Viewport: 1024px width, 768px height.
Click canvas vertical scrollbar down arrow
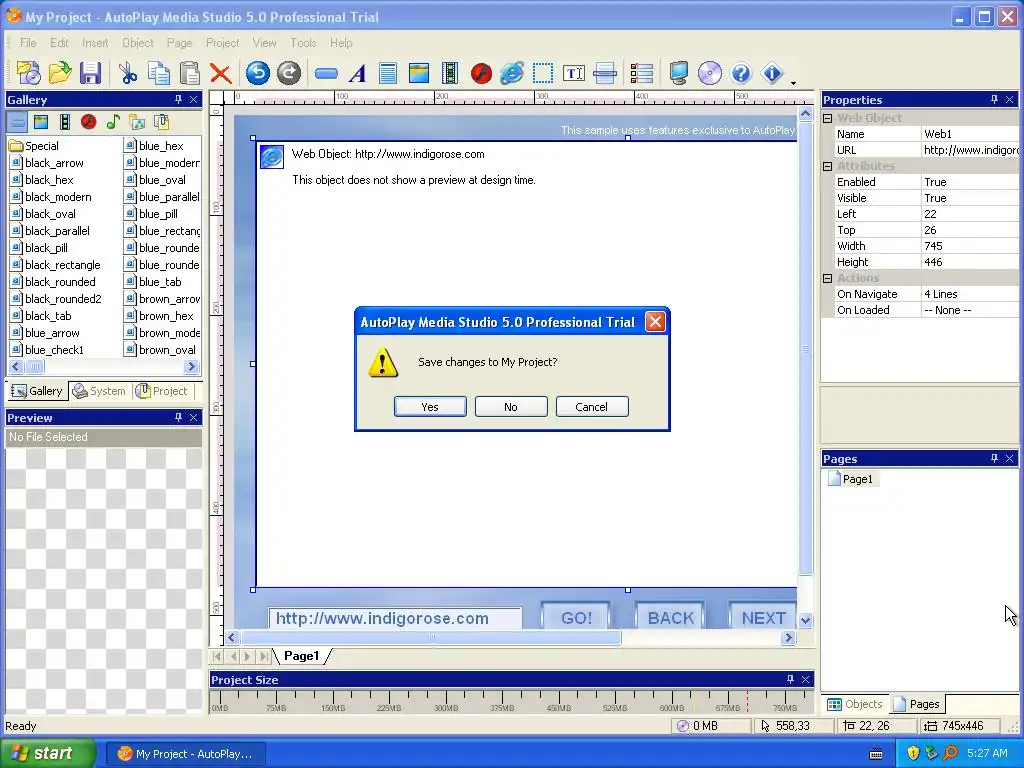coord(805,621)
